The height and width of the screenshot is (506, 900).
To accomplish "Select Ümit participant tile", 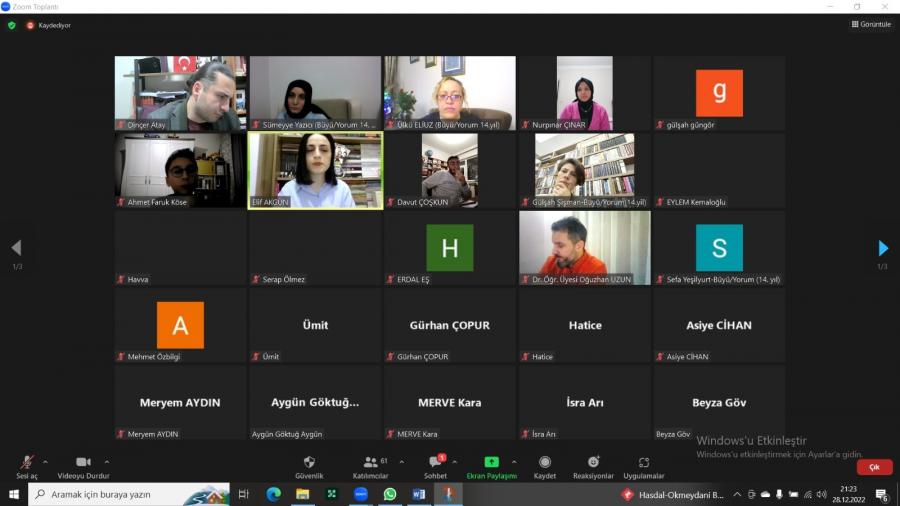I will tap(315, 325).
